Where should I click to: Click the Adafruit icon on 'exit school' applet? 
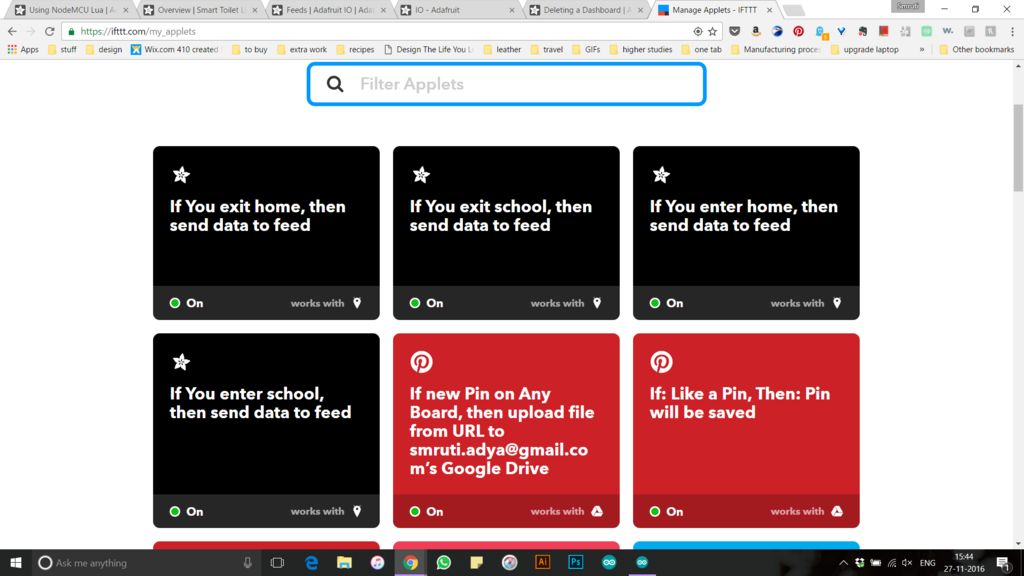click(x=421, y=174)
